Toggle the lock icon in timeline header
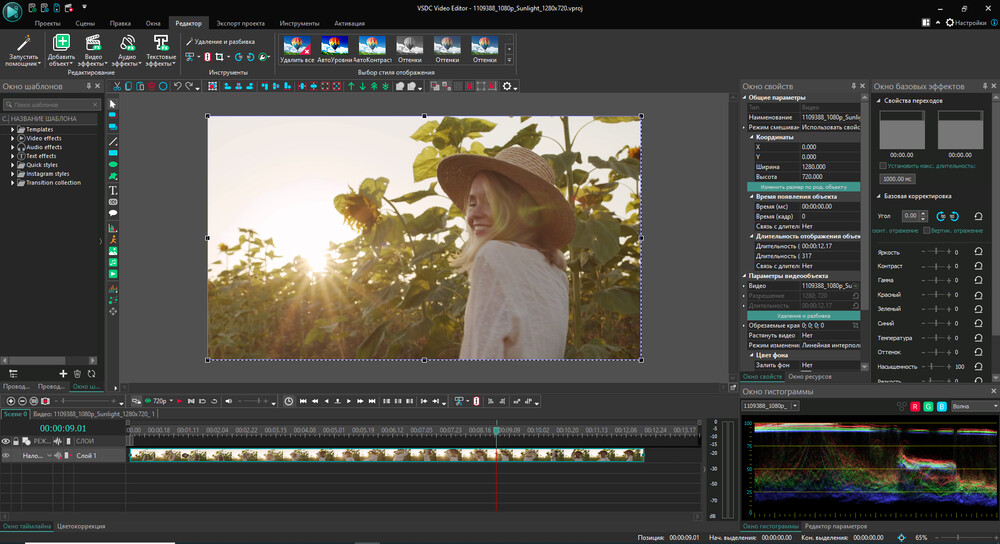The image size is (1000, 544). coord(16,441)
